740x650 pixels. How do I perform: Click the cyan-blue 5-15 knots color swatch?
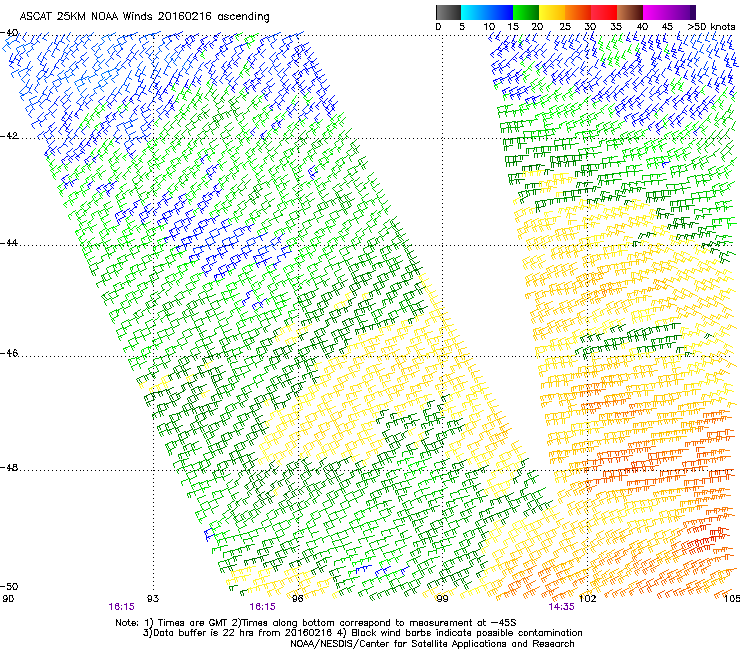click(x=487, y=12)
